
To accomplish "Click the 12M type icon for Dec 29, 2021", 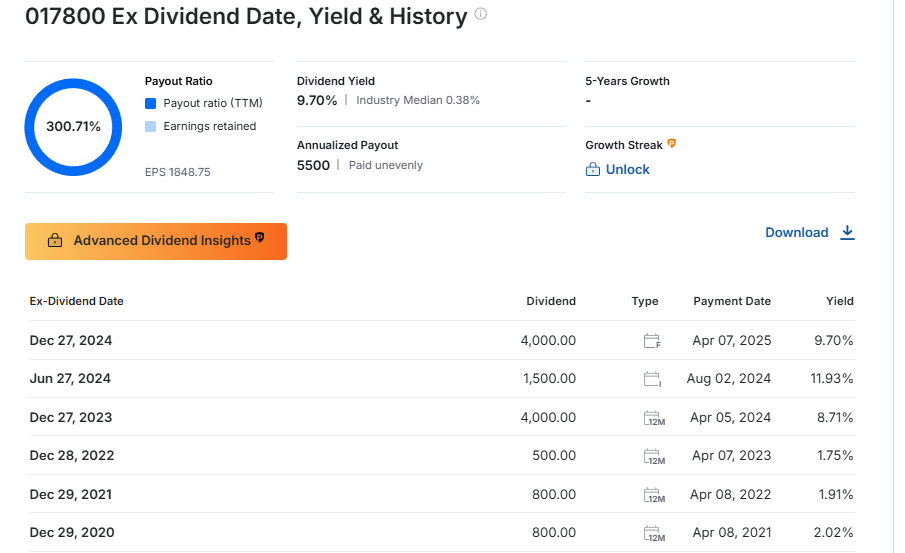I will point(653,494).
